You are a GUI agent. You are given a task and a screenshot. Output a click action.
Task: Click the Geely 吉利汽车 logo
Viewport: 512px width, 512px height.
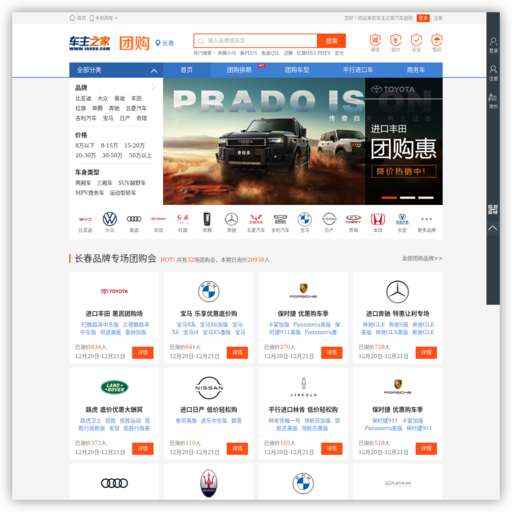tap(280, 219)
